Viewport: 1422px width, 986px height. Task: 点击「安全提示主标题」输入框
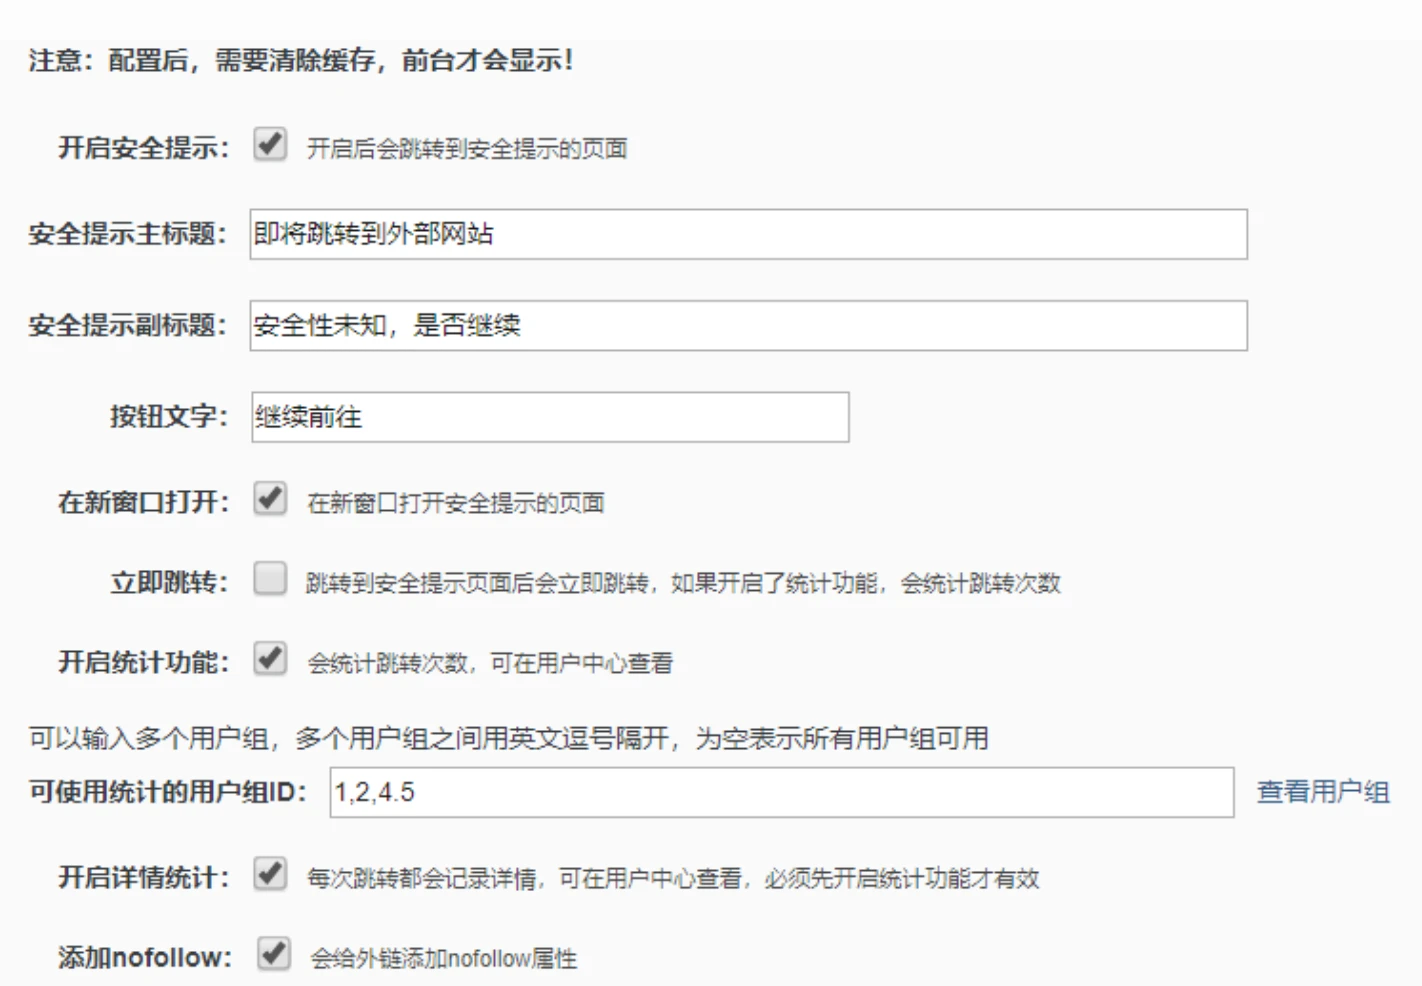coord(700,234)
